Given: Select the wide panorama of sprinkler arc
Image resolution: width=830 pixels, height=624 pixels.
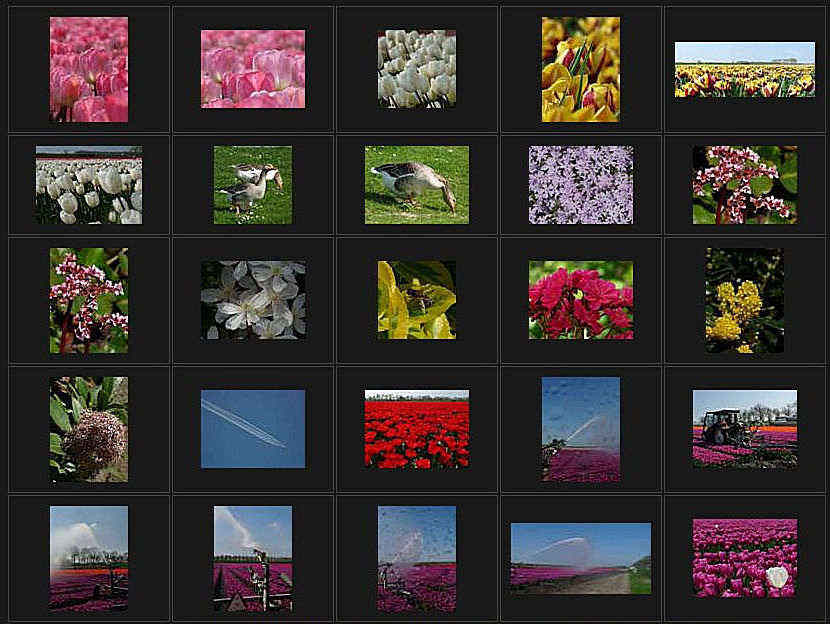Looking at the screenshot, I should 581,558.
